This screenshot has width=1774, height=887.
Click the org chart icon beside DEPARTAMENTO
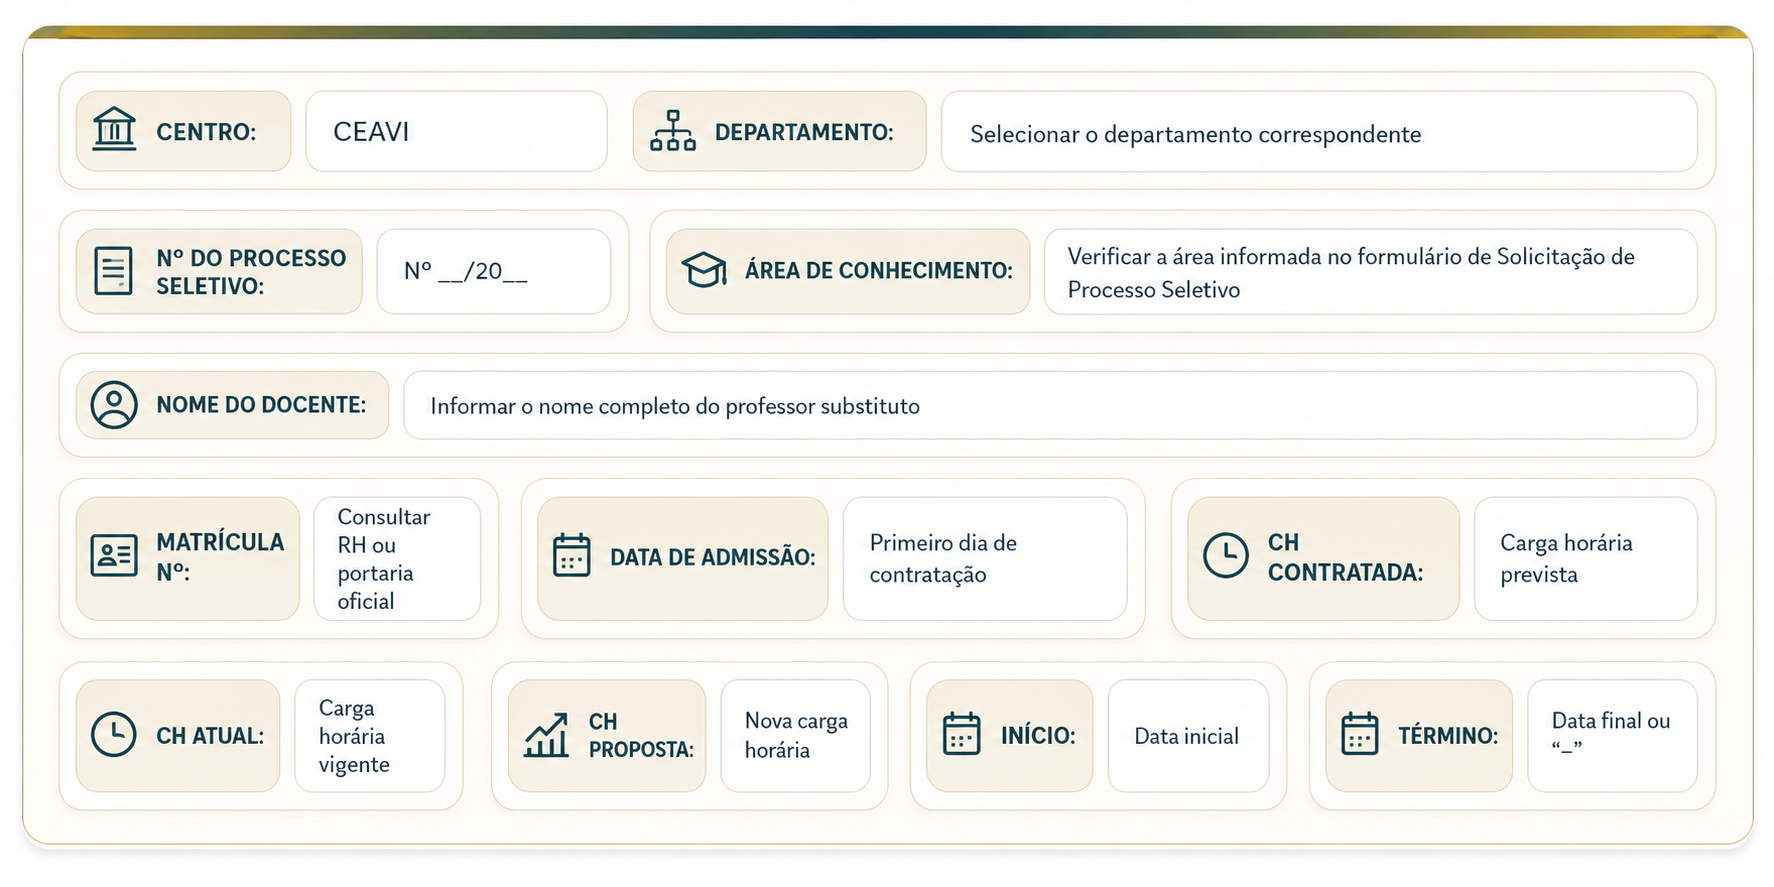tap(673, 131)
